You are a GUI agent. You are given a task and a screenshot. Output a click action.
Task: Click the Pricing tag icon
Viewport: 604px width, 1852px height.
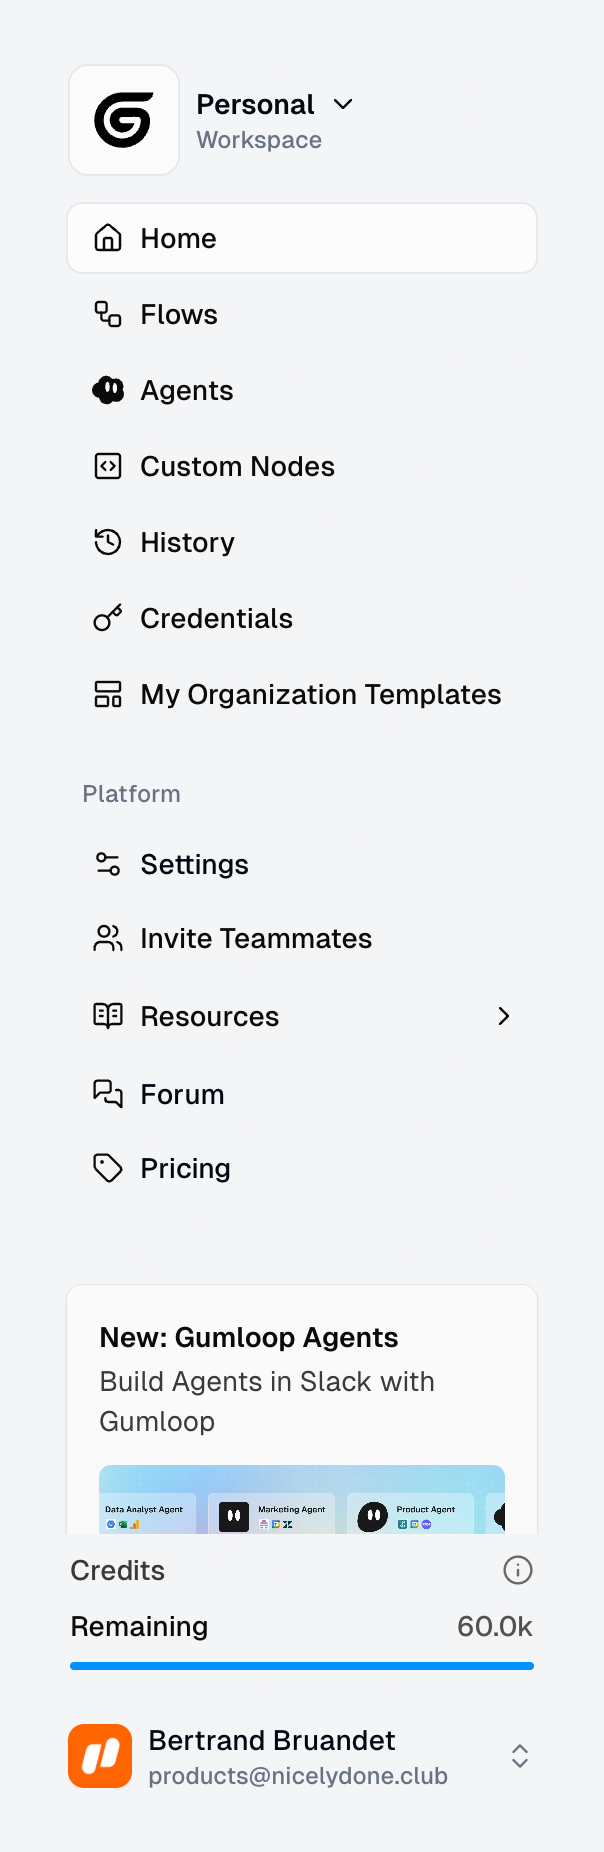tap(108, 1168)
